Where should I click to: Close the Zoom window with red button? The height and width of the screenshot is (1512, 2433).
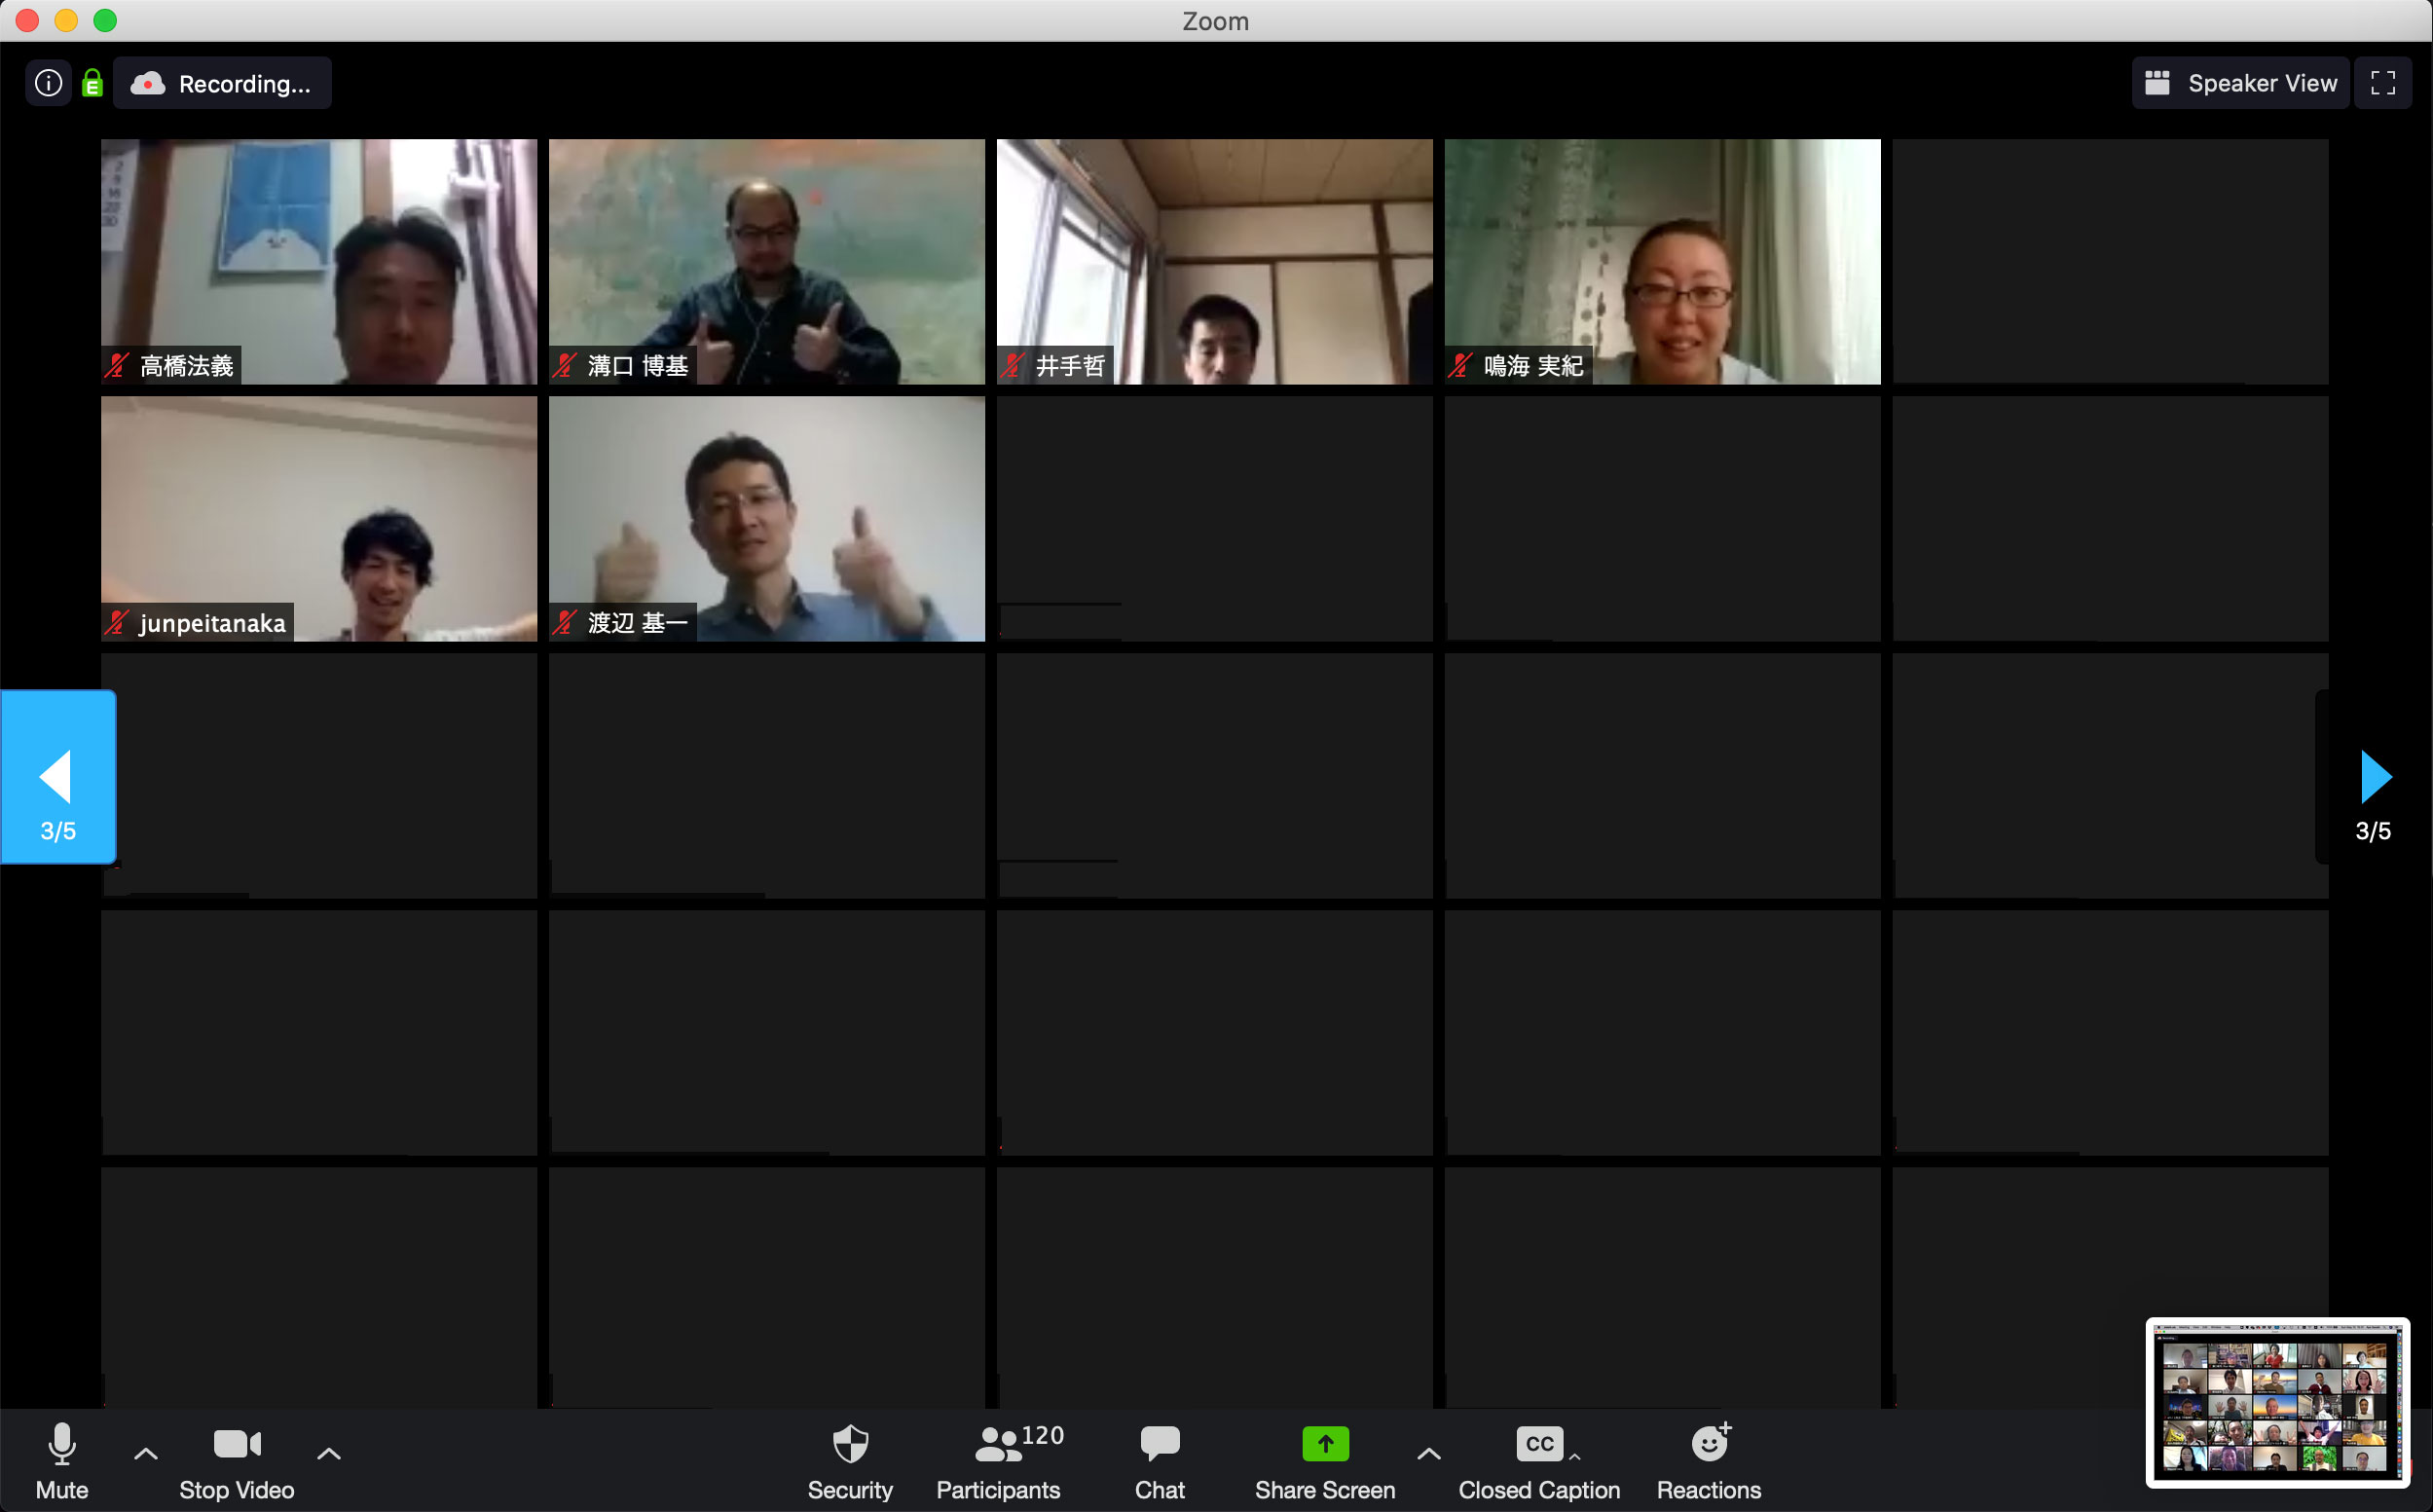(27, 20)
